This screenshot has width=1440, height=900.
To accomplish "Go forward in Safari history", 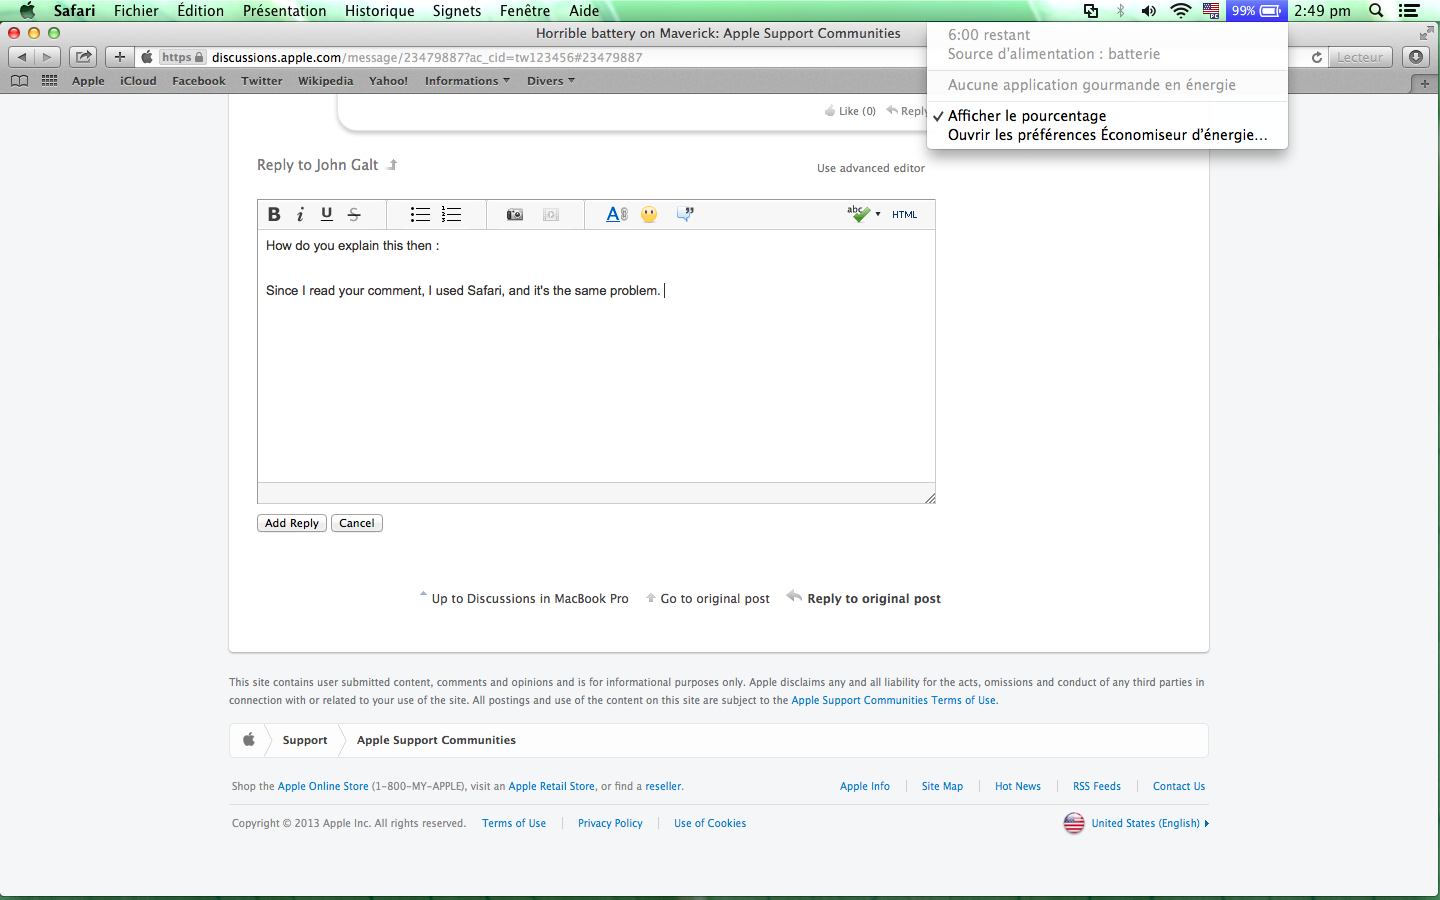I will (47, 57).
